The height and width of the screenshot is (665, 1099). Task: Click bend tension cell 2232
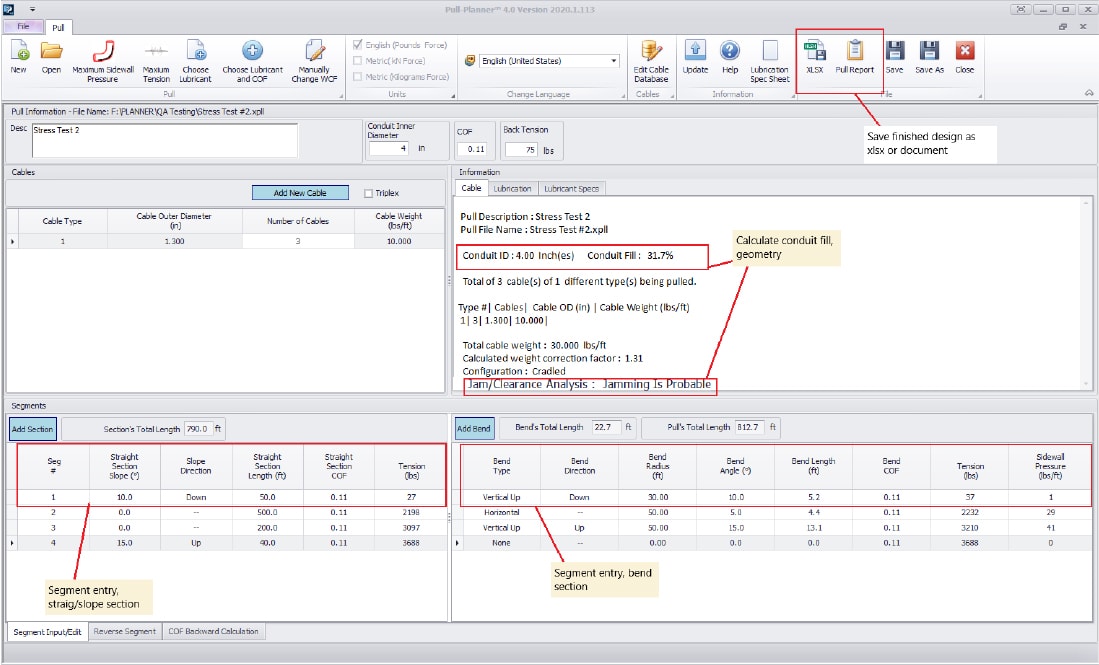[x=970, y=512]
